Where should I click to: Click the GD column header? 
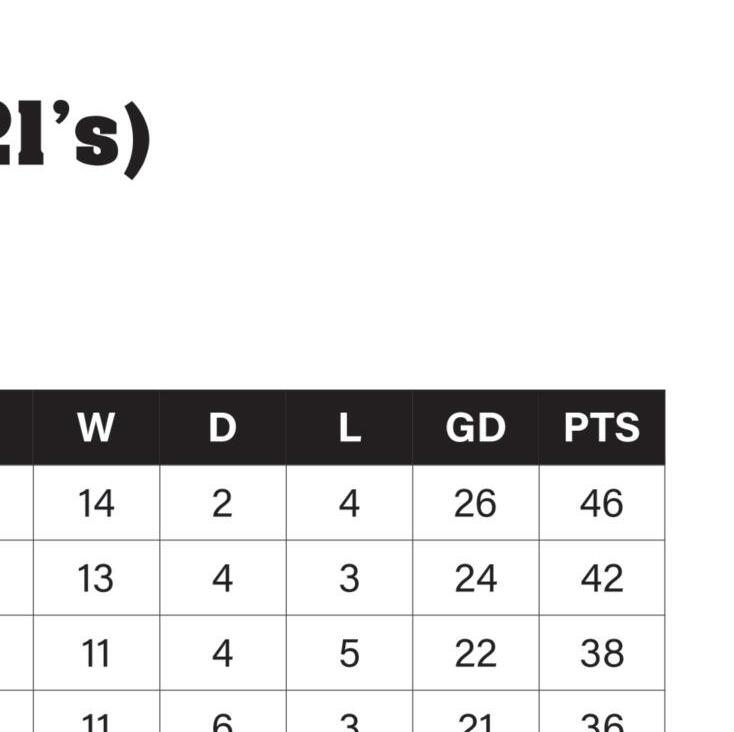pyautogui.click(x=476, y=427)
